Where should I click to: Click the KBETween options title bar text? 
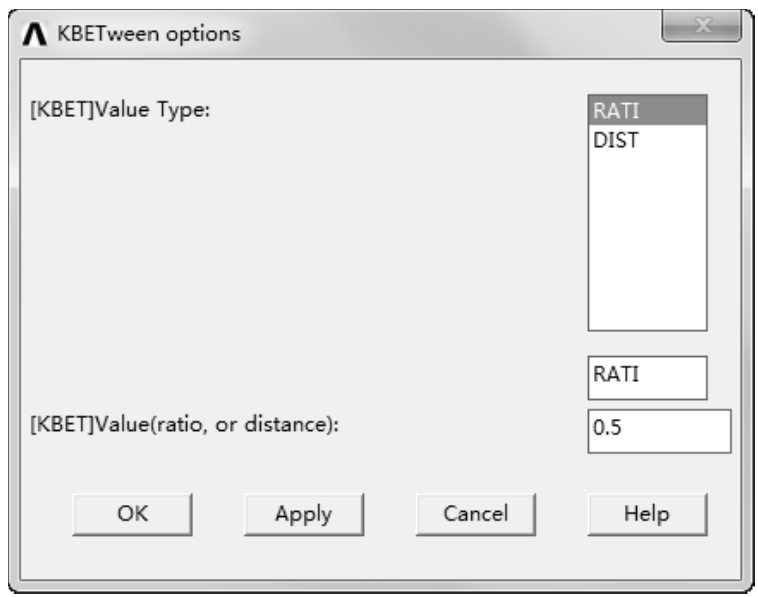149,34
